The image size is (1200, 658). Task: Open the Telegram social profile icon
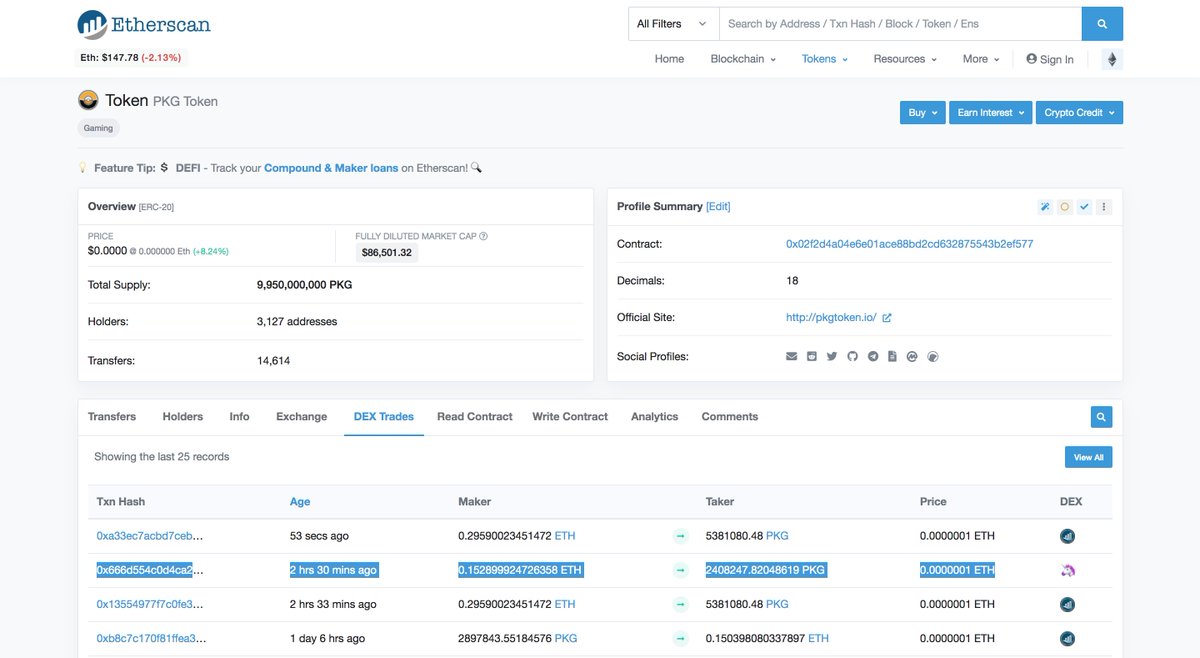coord(873,356)
